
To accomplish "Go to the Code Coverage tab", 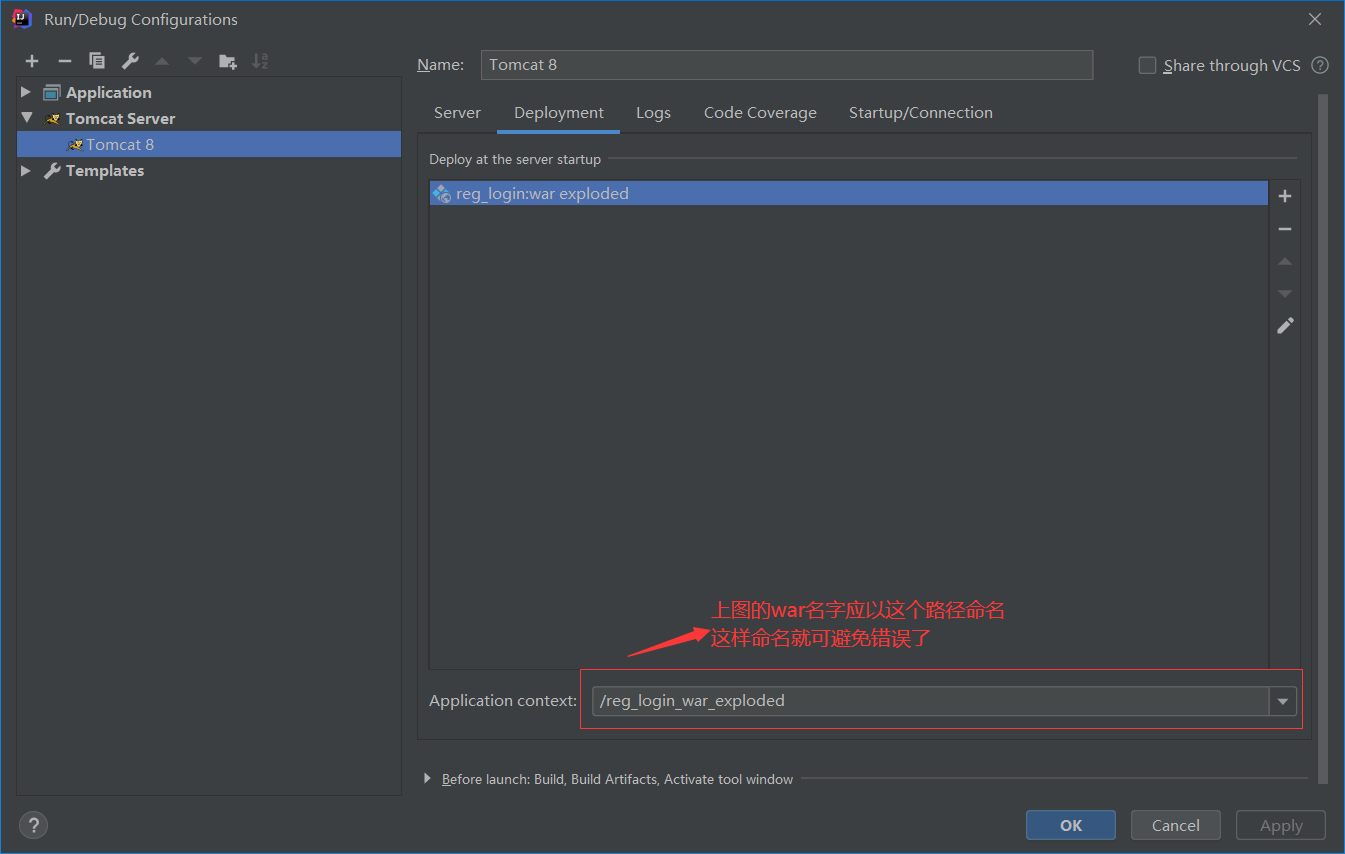I will (760, 113).
